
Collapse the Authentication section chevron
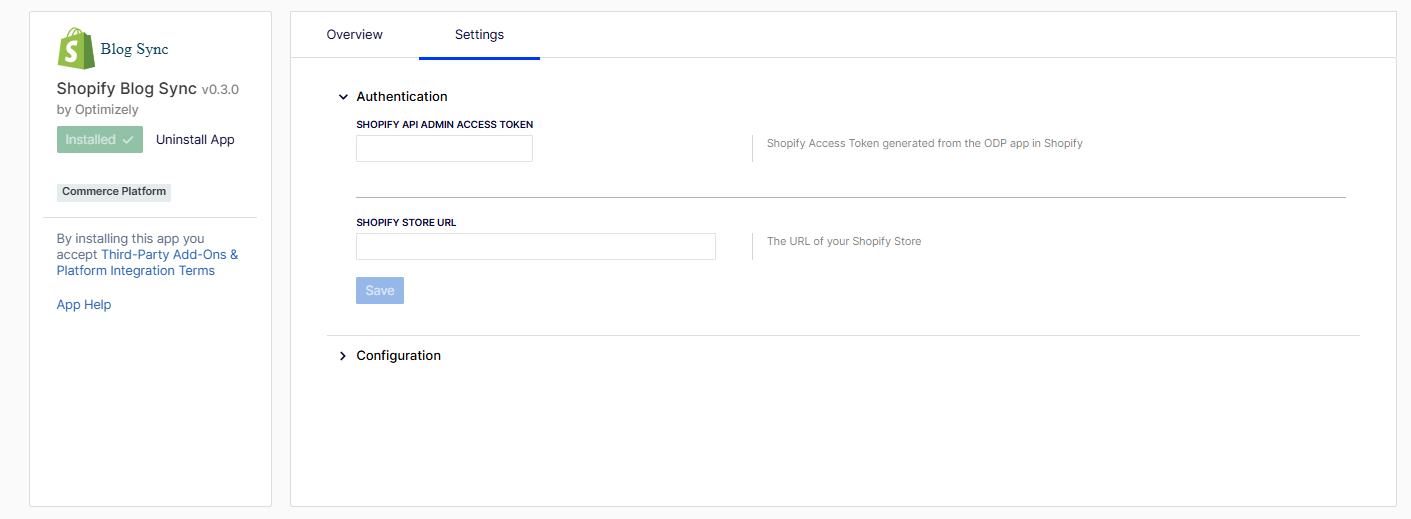point(343,97)
